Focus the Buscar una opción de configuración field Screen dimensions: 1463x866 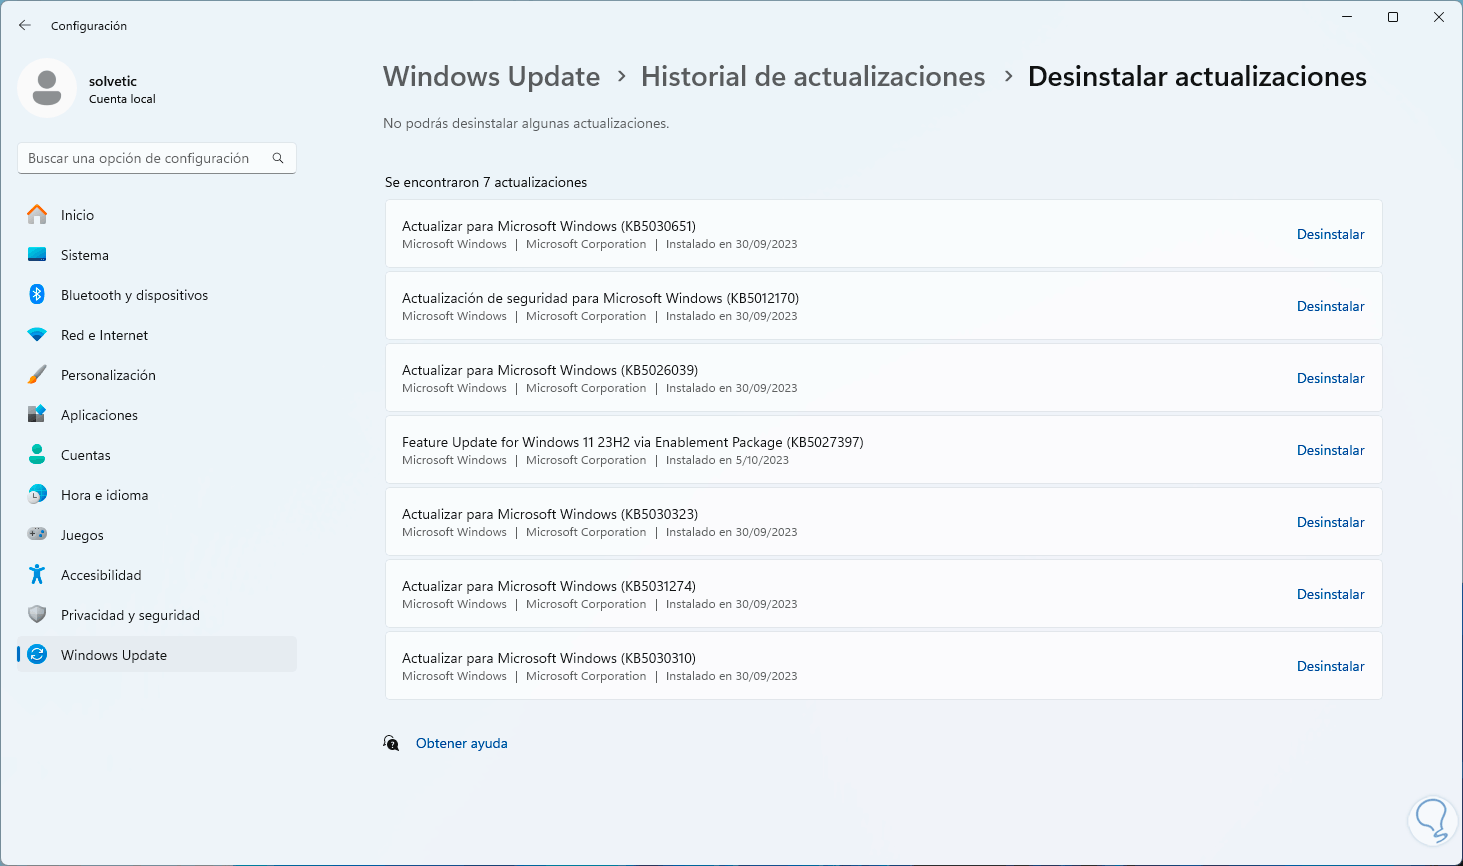pyautogui.click(x=145, y=158)
